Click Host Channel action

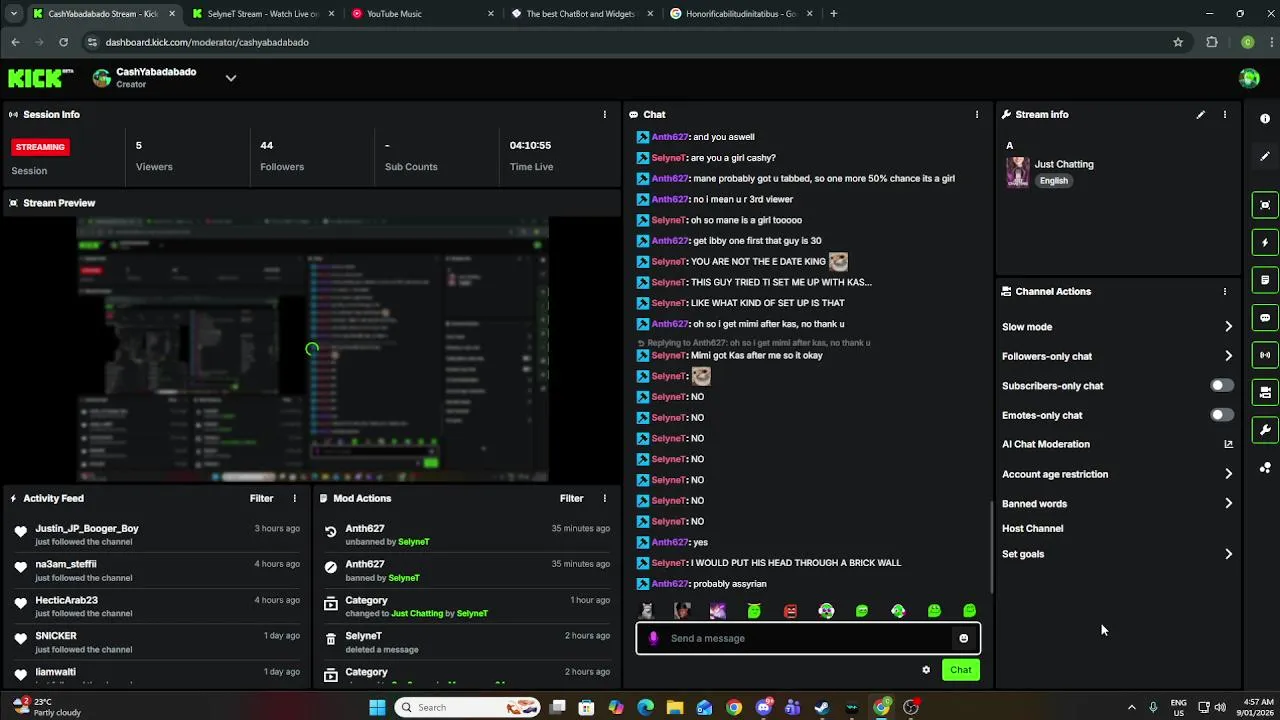click(x=1032, y=528)
